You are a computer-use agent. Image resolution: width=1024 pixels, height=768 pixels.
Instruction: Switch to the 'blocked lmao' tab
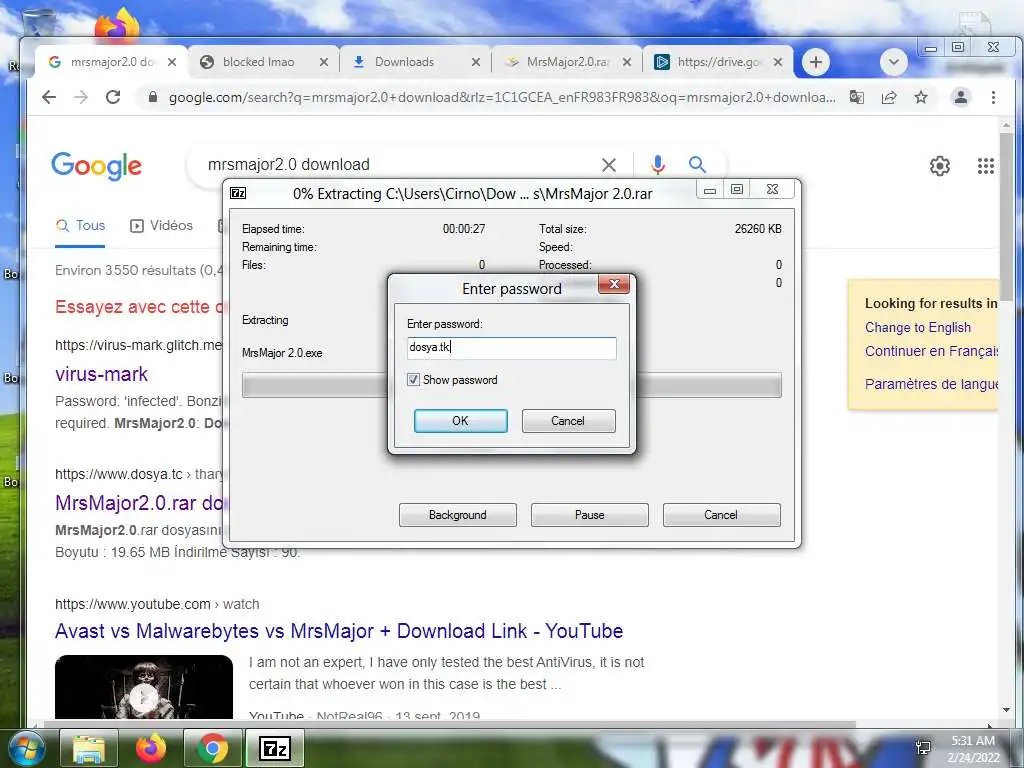(258, 62)
